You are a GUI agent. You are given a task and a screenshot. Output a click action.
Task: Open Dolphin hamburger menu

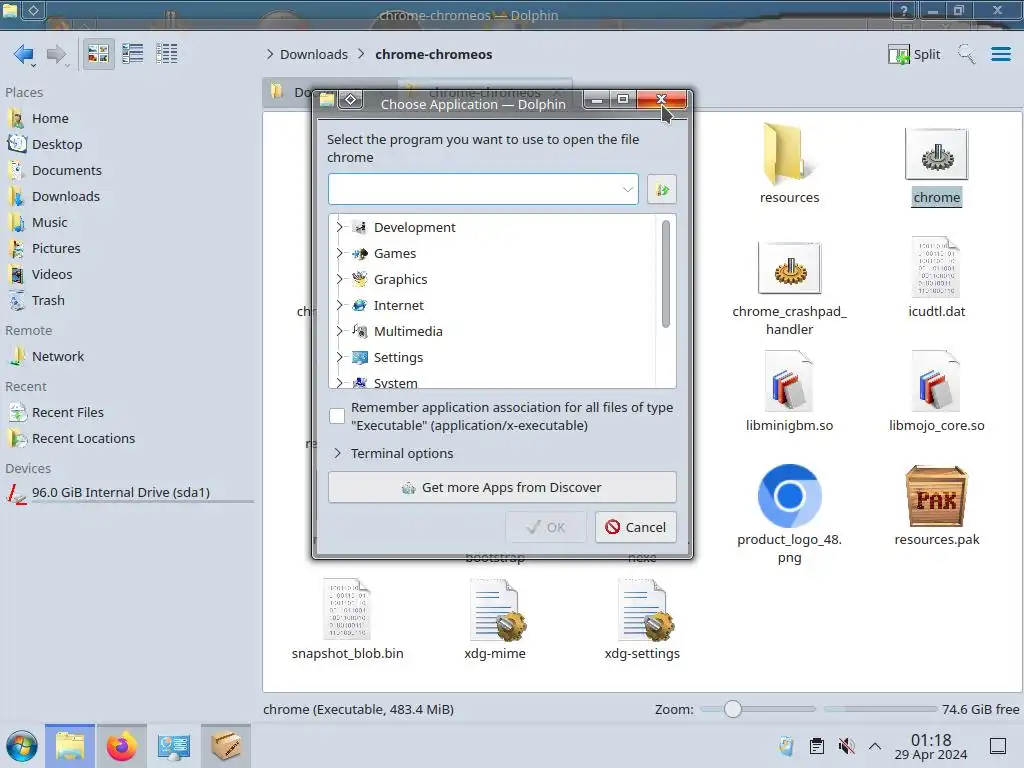(1000, 54)
